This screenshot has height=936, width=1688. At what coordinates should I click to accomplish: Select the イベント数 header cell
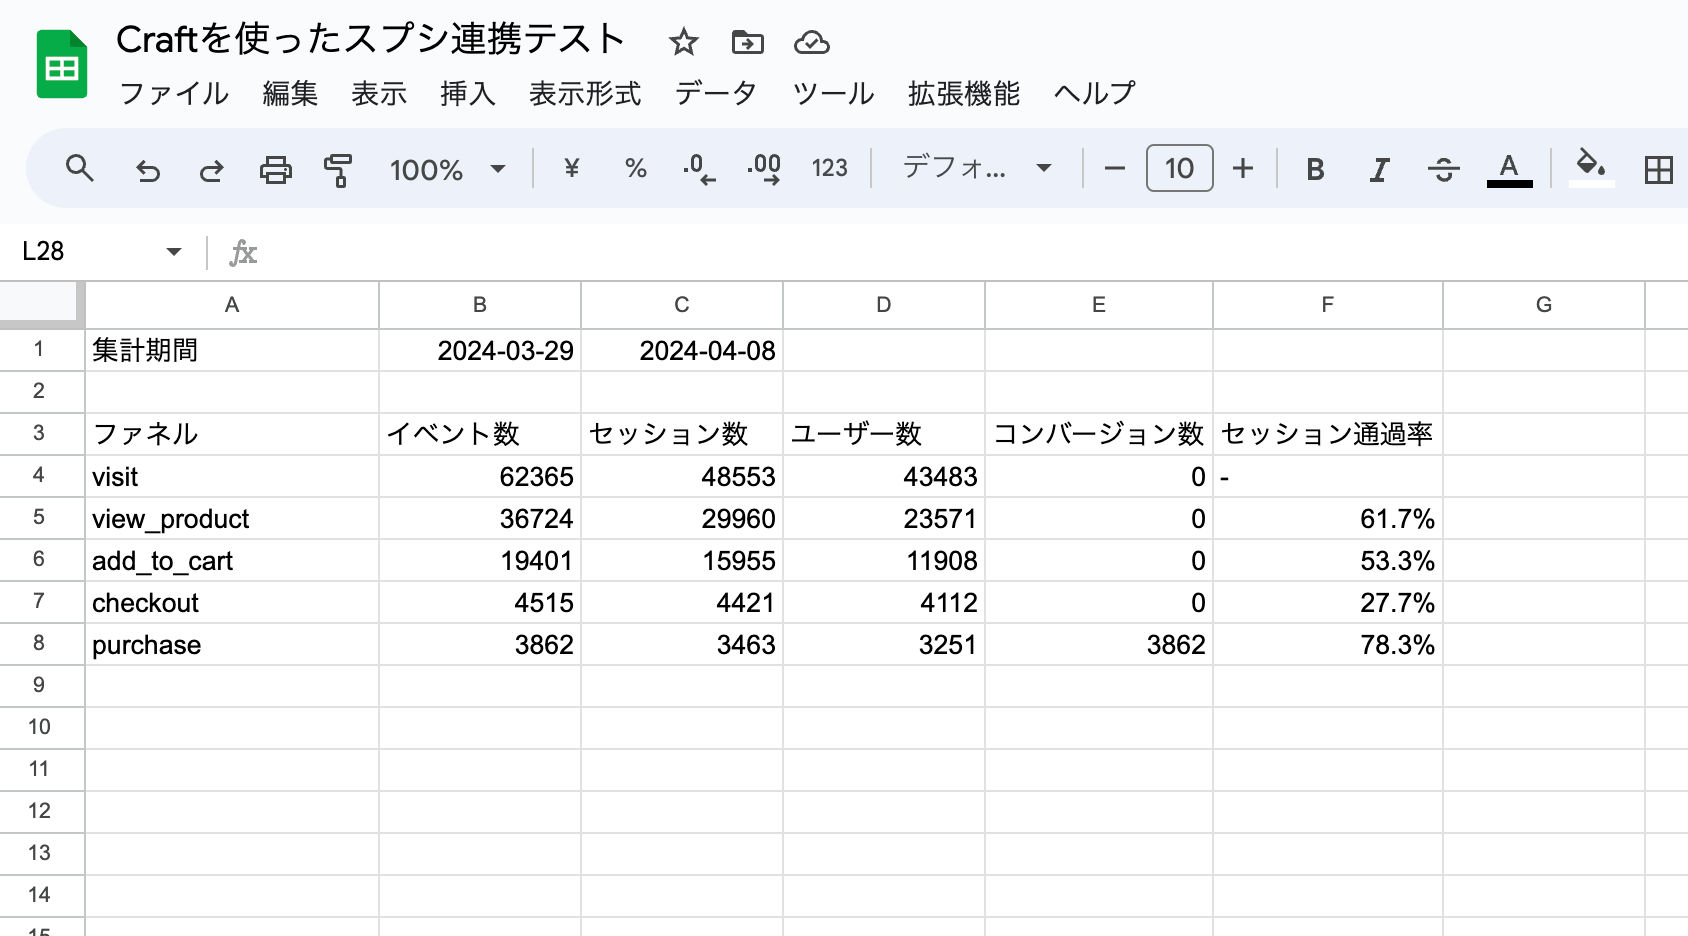coord(480,434)
